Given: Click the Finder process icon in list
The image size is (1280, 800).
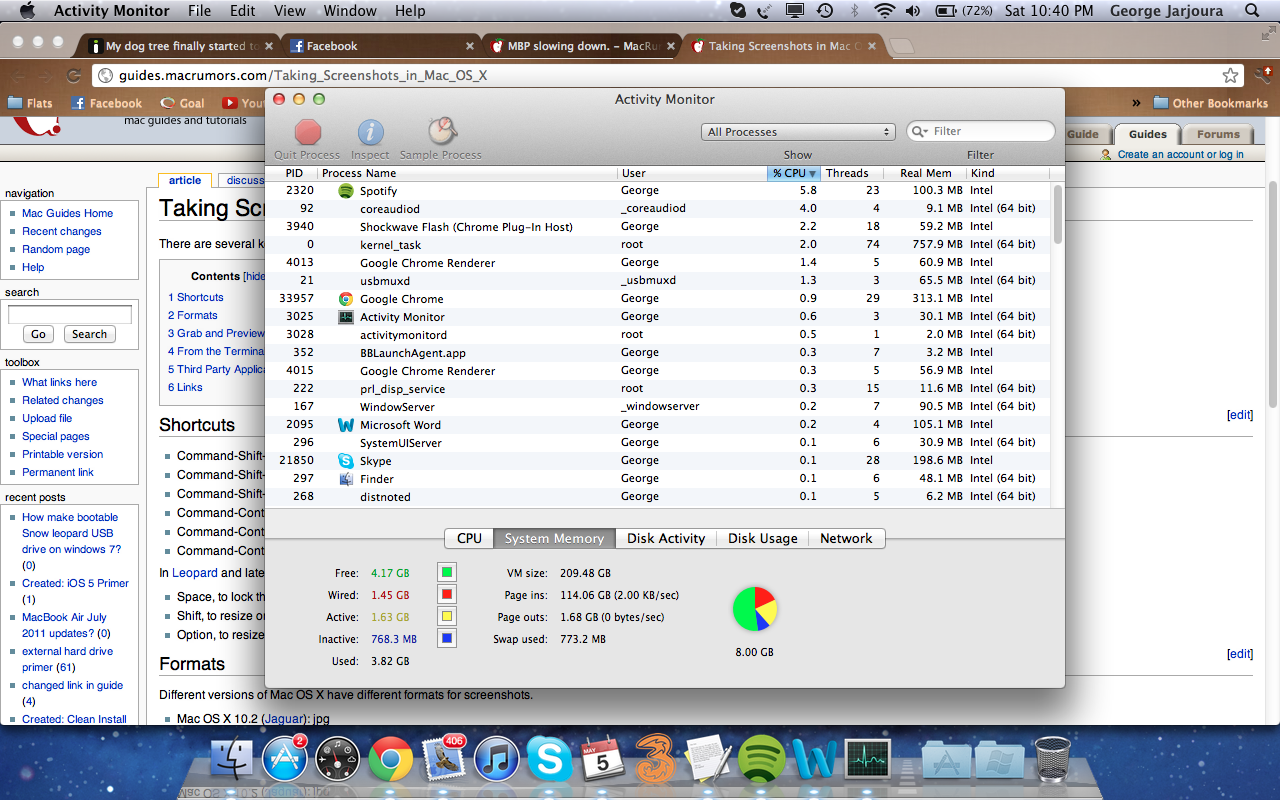Looking at the screenshot, I should pos(346,478).
